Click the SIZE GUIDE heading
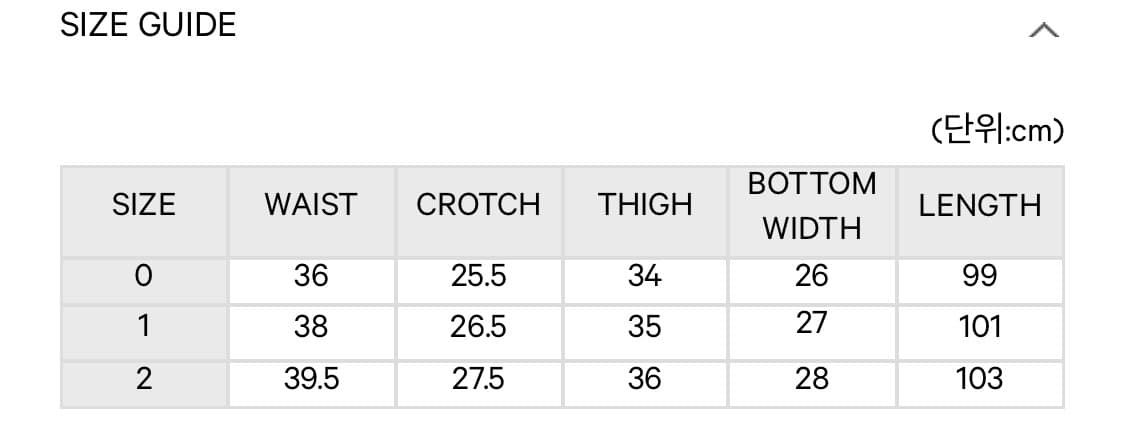The width and height of the screenshot is (1125, 439). 148,25
